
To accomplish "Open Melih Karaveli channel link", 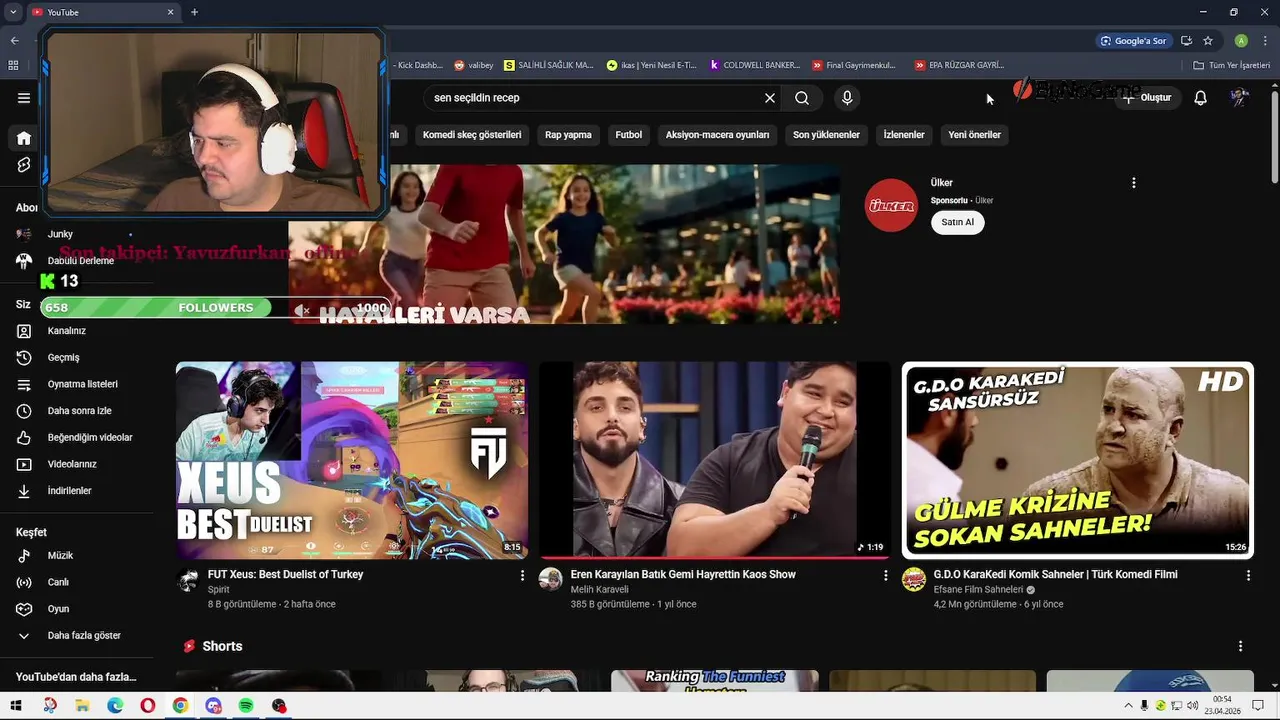I will tap(599, 590).
